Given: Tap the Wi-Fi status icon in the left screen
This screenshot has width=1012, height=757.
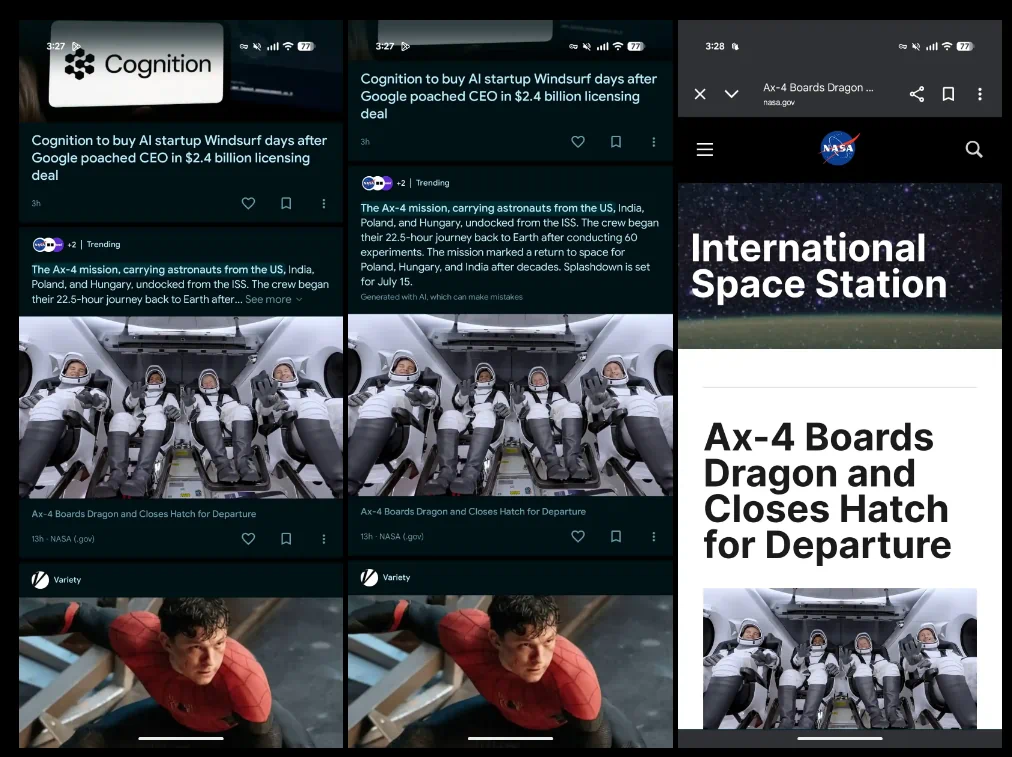Looking at the screenshot, I should pos(288,46).
